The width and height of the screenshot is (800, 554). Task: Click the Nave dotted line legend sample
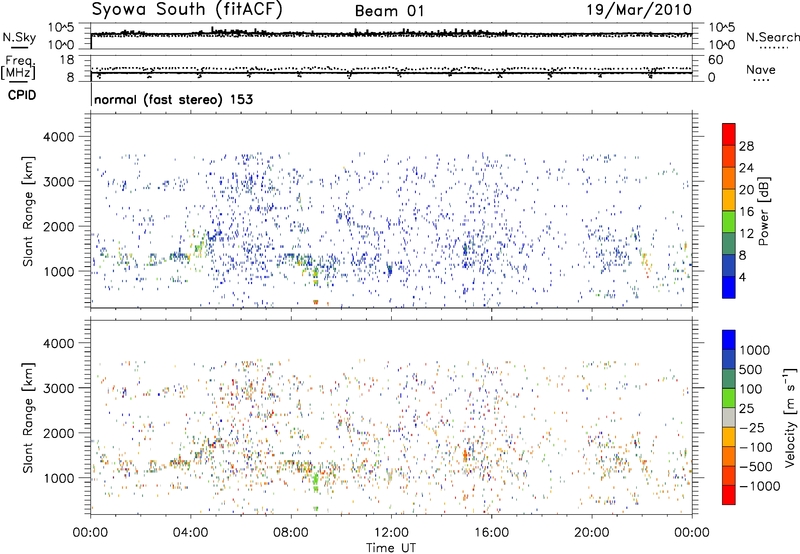tap(761, 80)
